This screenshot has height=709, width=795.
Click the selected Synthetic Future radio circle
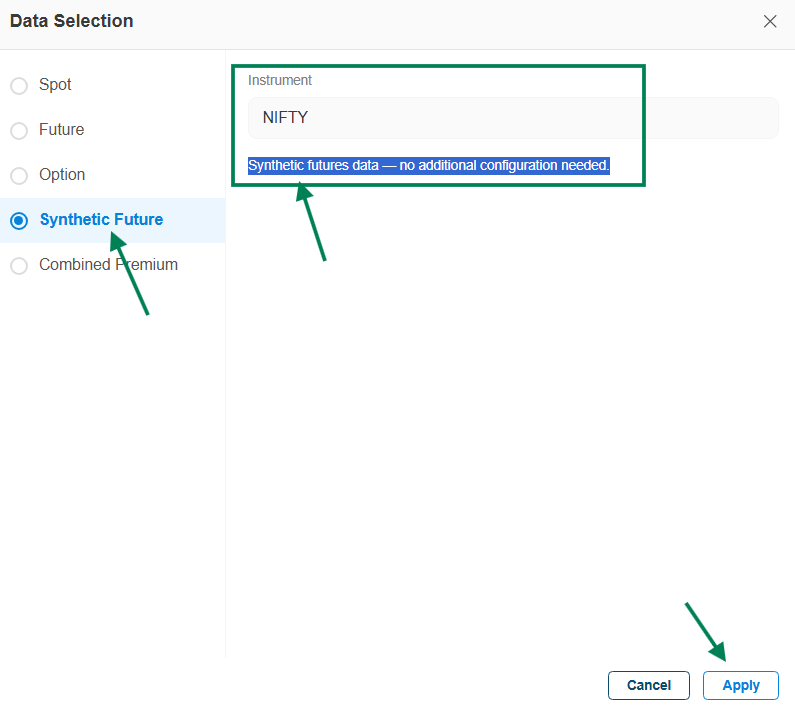coord(19,221)
